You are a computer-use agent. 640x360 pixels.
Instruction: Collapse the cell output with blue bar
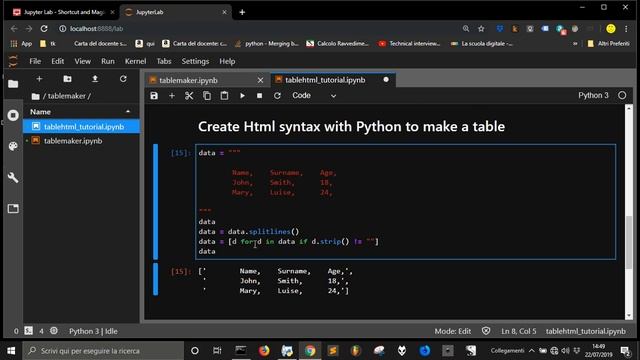(156, 280)
